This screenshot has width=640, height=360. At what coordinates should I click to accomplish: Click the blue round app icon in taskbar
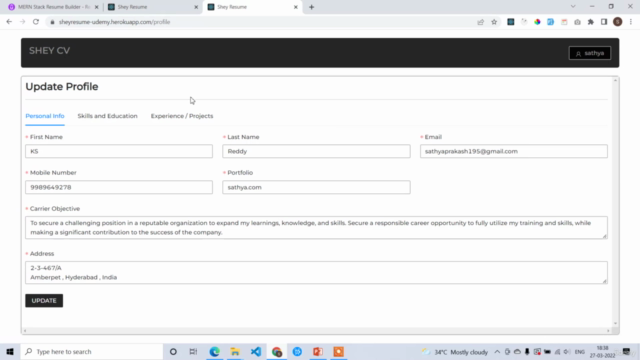click(x=297, y=351)
